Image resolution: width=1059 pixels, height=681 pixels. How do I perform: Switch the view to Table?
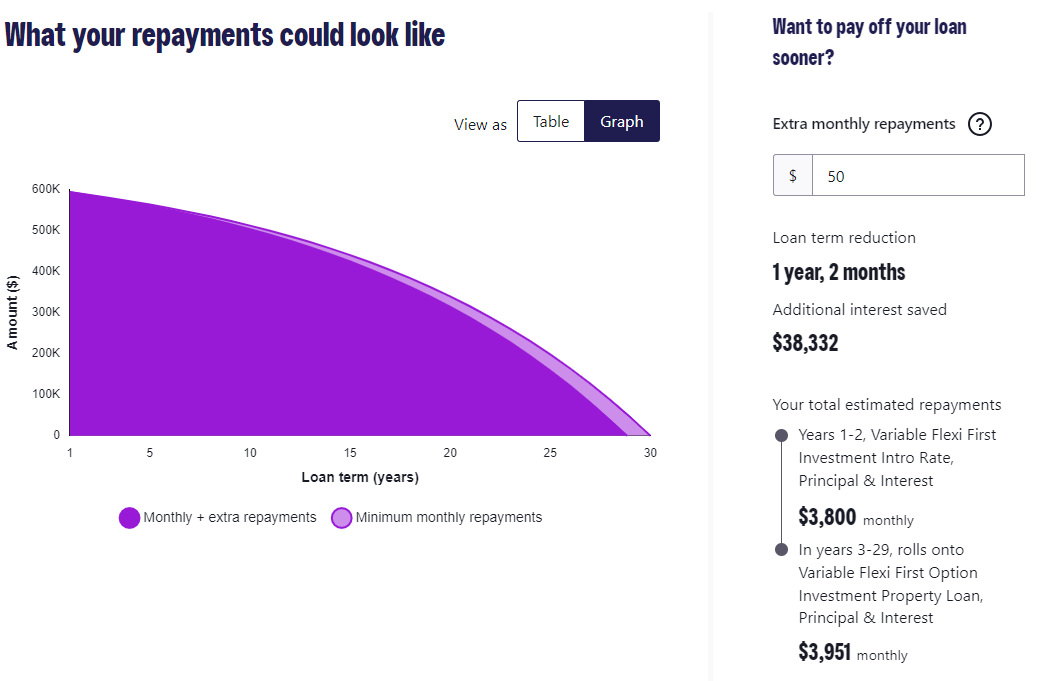click(x=551, y=121)
